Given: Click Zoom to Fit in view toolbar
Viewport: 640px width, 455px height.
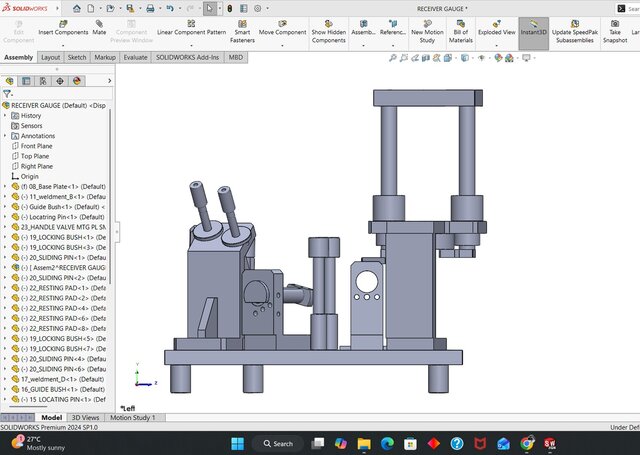Looking at the screenshot, I should [x=393, y=58].
